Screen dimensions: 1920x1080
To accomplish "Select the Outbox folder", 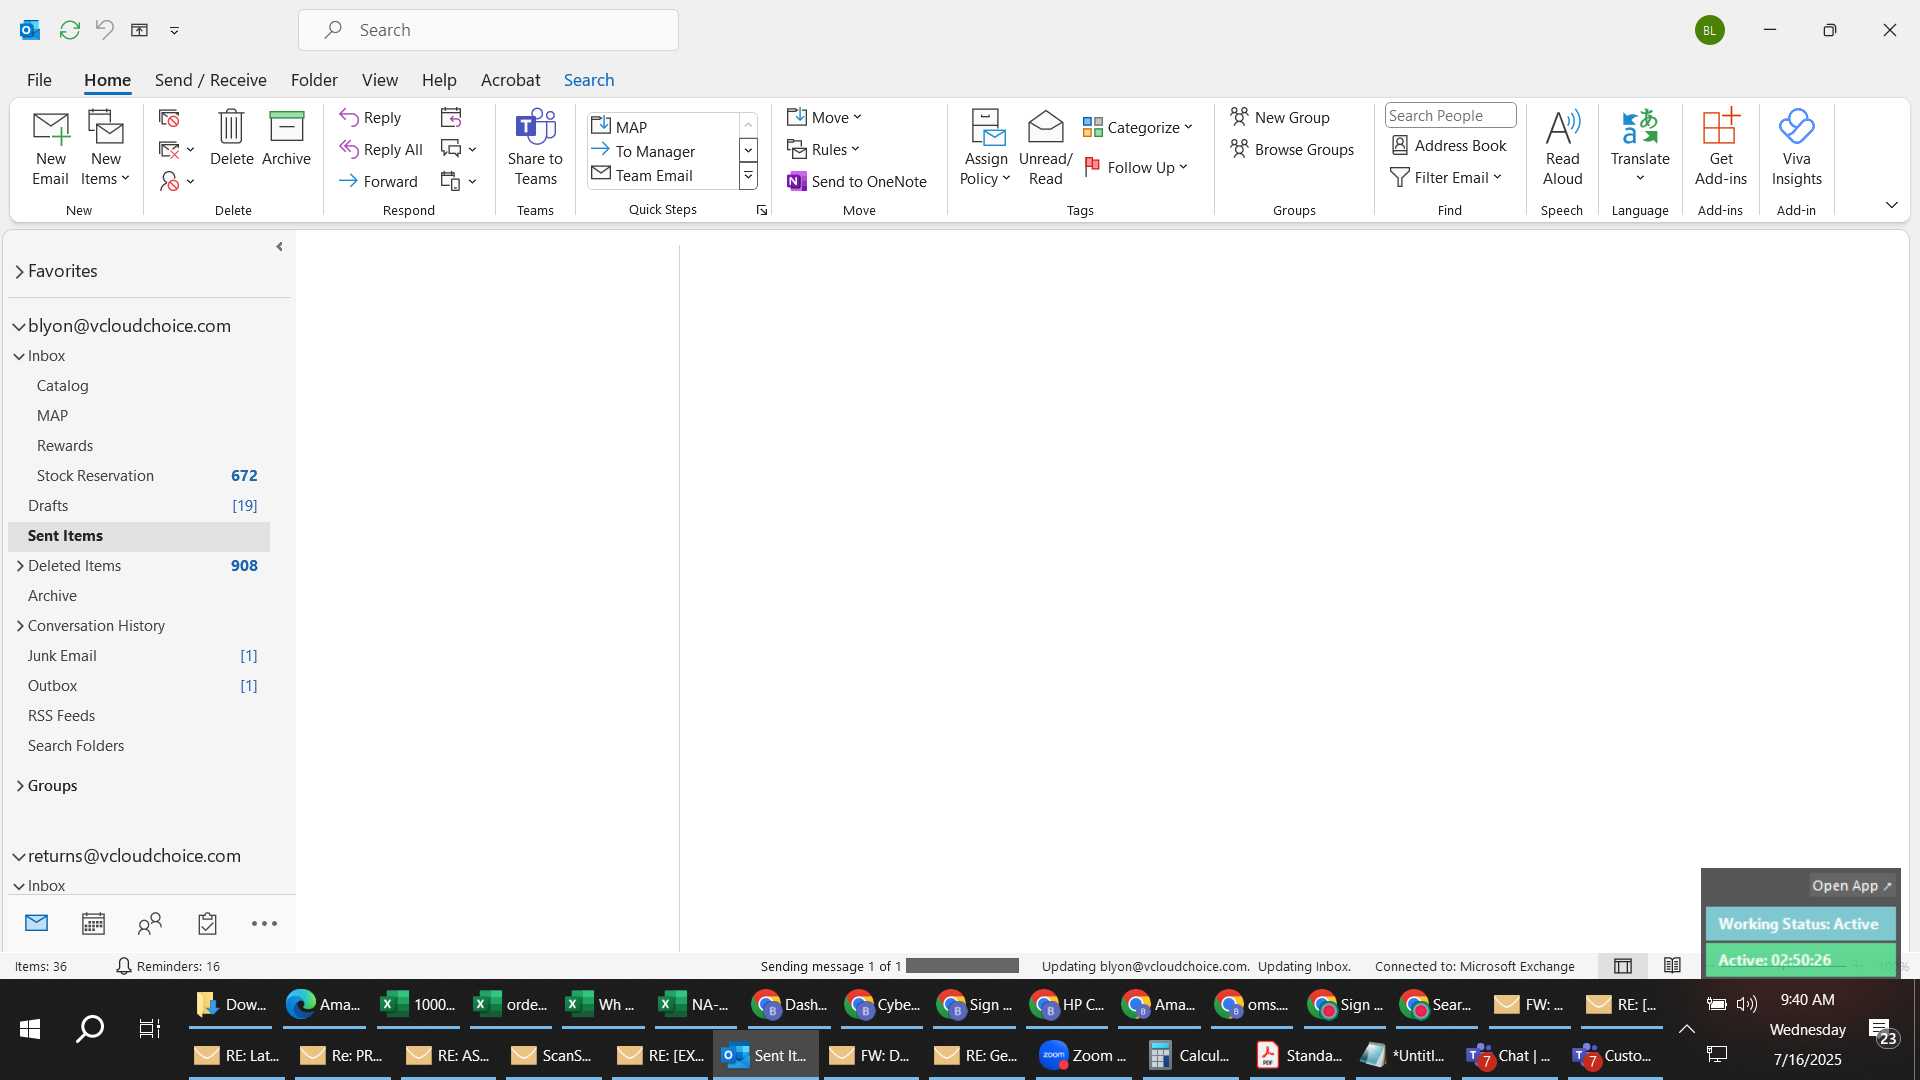I will tap(138, 686).
